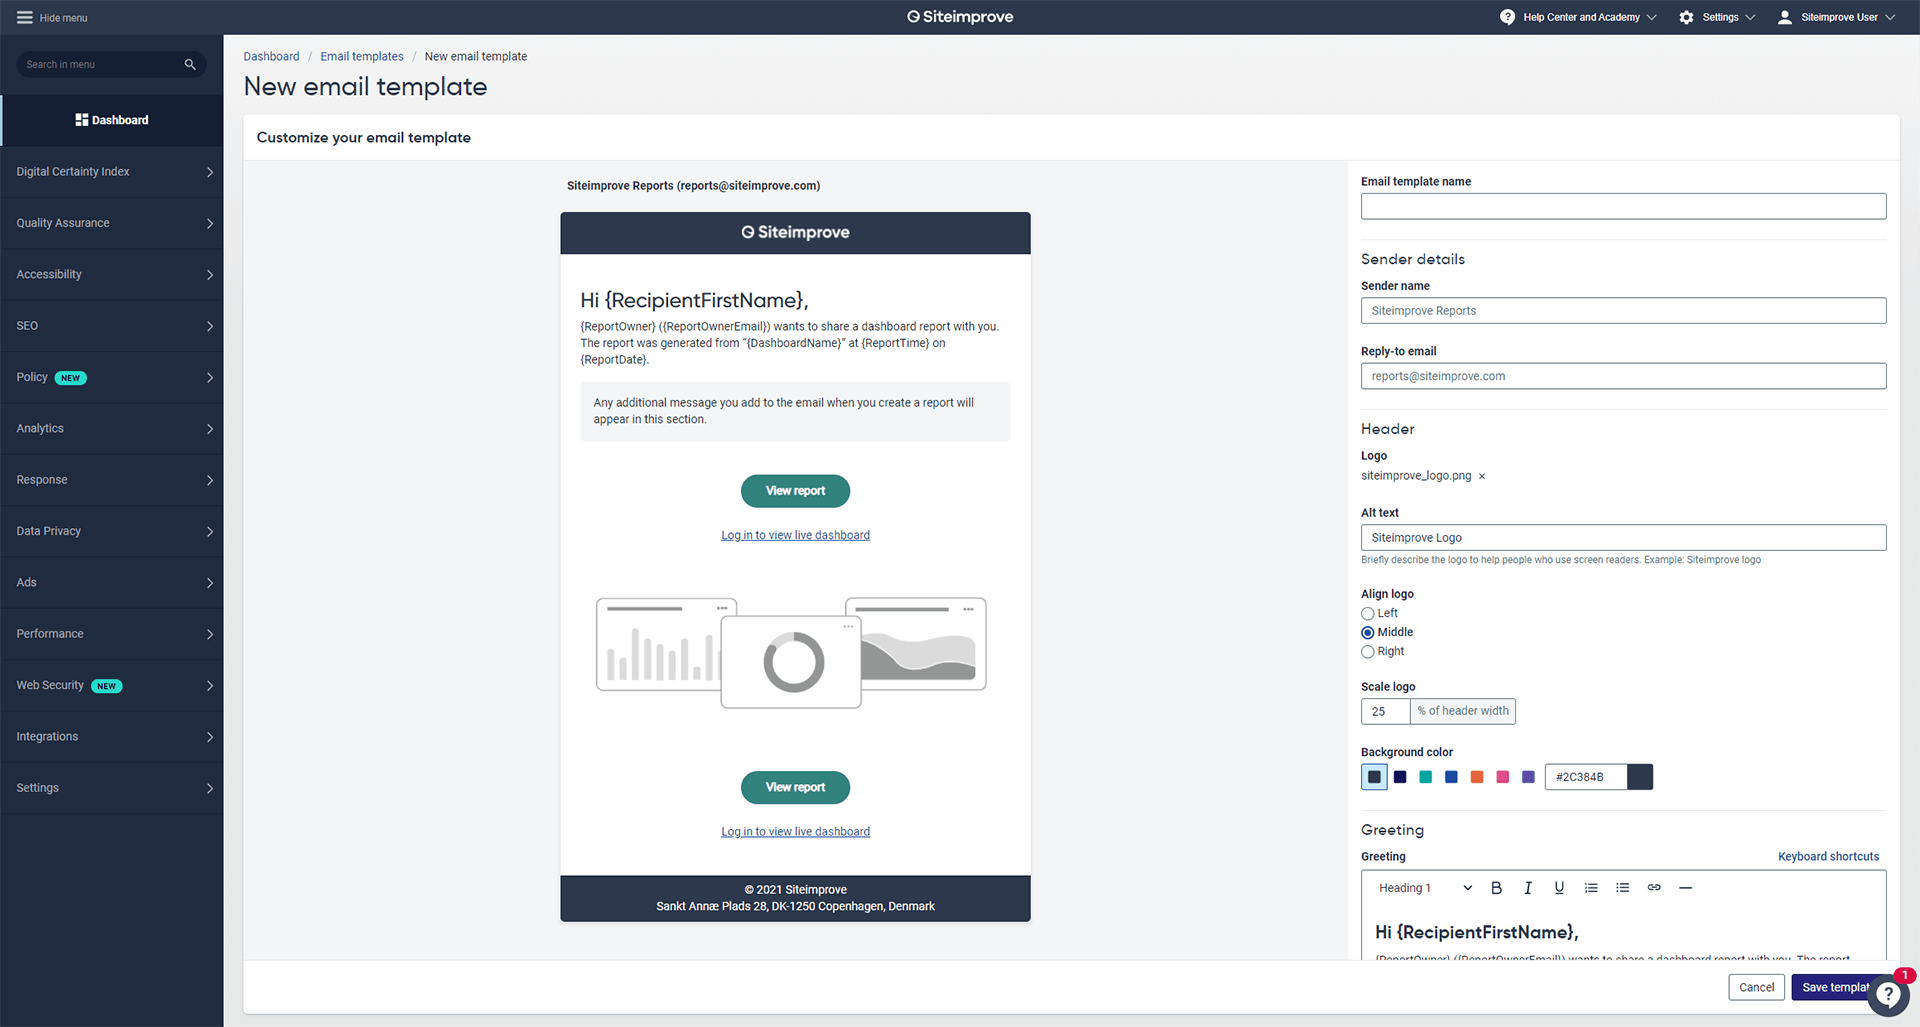Viewport: 1920px width, 1027px height.
Task: Toggle underline in greeting editor
Action: click(x=1559, y=888)
